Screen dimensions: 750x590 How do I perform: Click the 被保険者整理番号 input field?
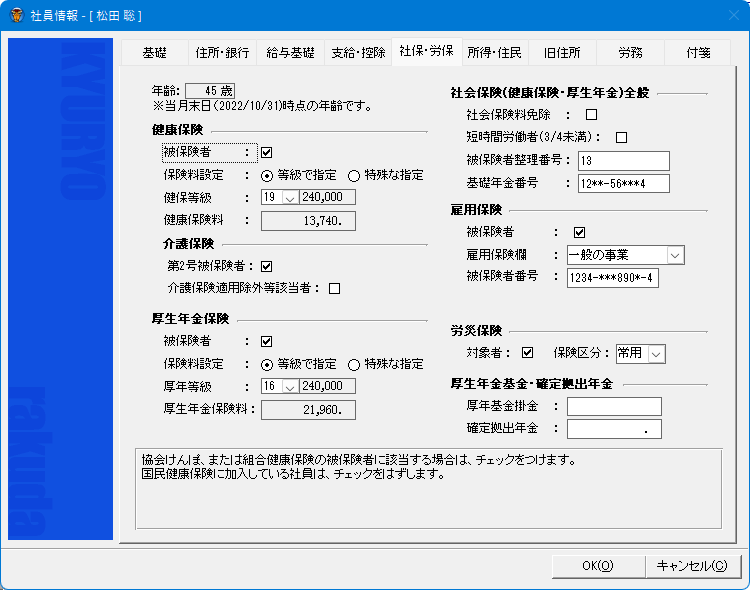tap(624, 161)
